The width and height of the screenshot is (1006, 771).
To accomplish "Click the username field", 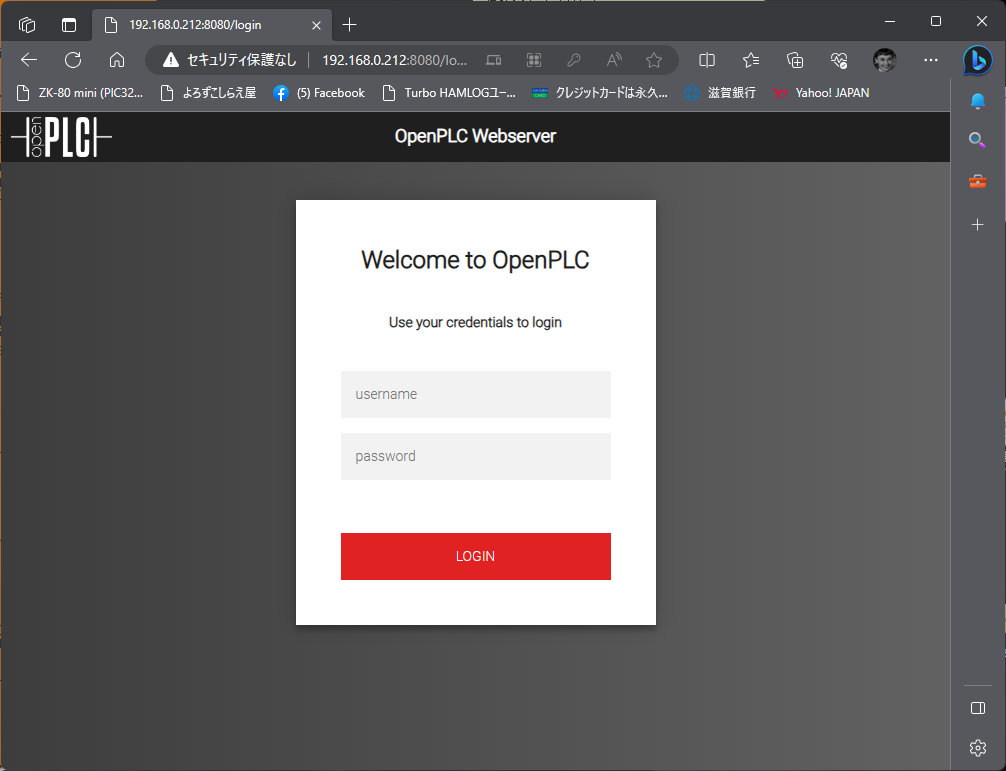I will 475,394.
